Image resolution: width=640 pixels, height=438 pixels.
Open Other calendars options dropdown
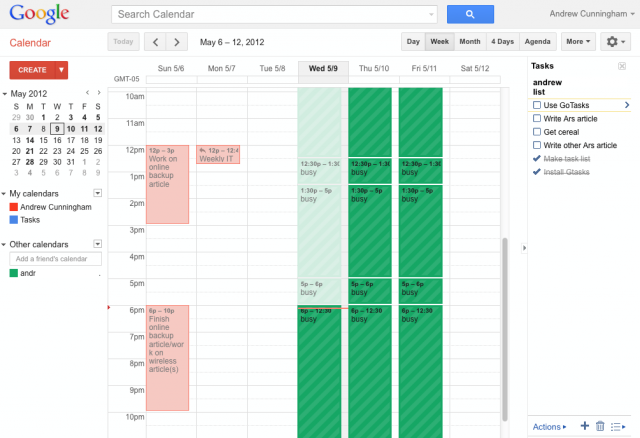click(98, 244)
